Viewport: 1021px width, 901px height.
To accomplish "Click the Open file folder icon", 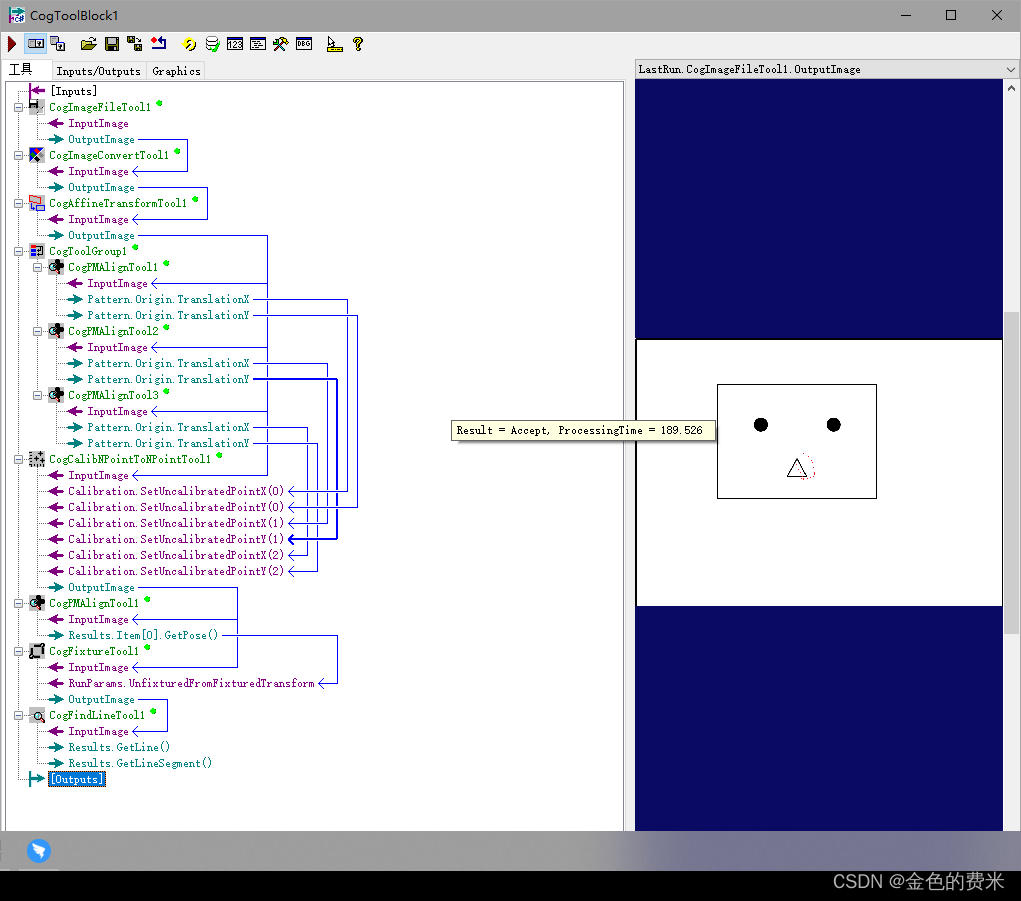I will [x=89, y=44].
